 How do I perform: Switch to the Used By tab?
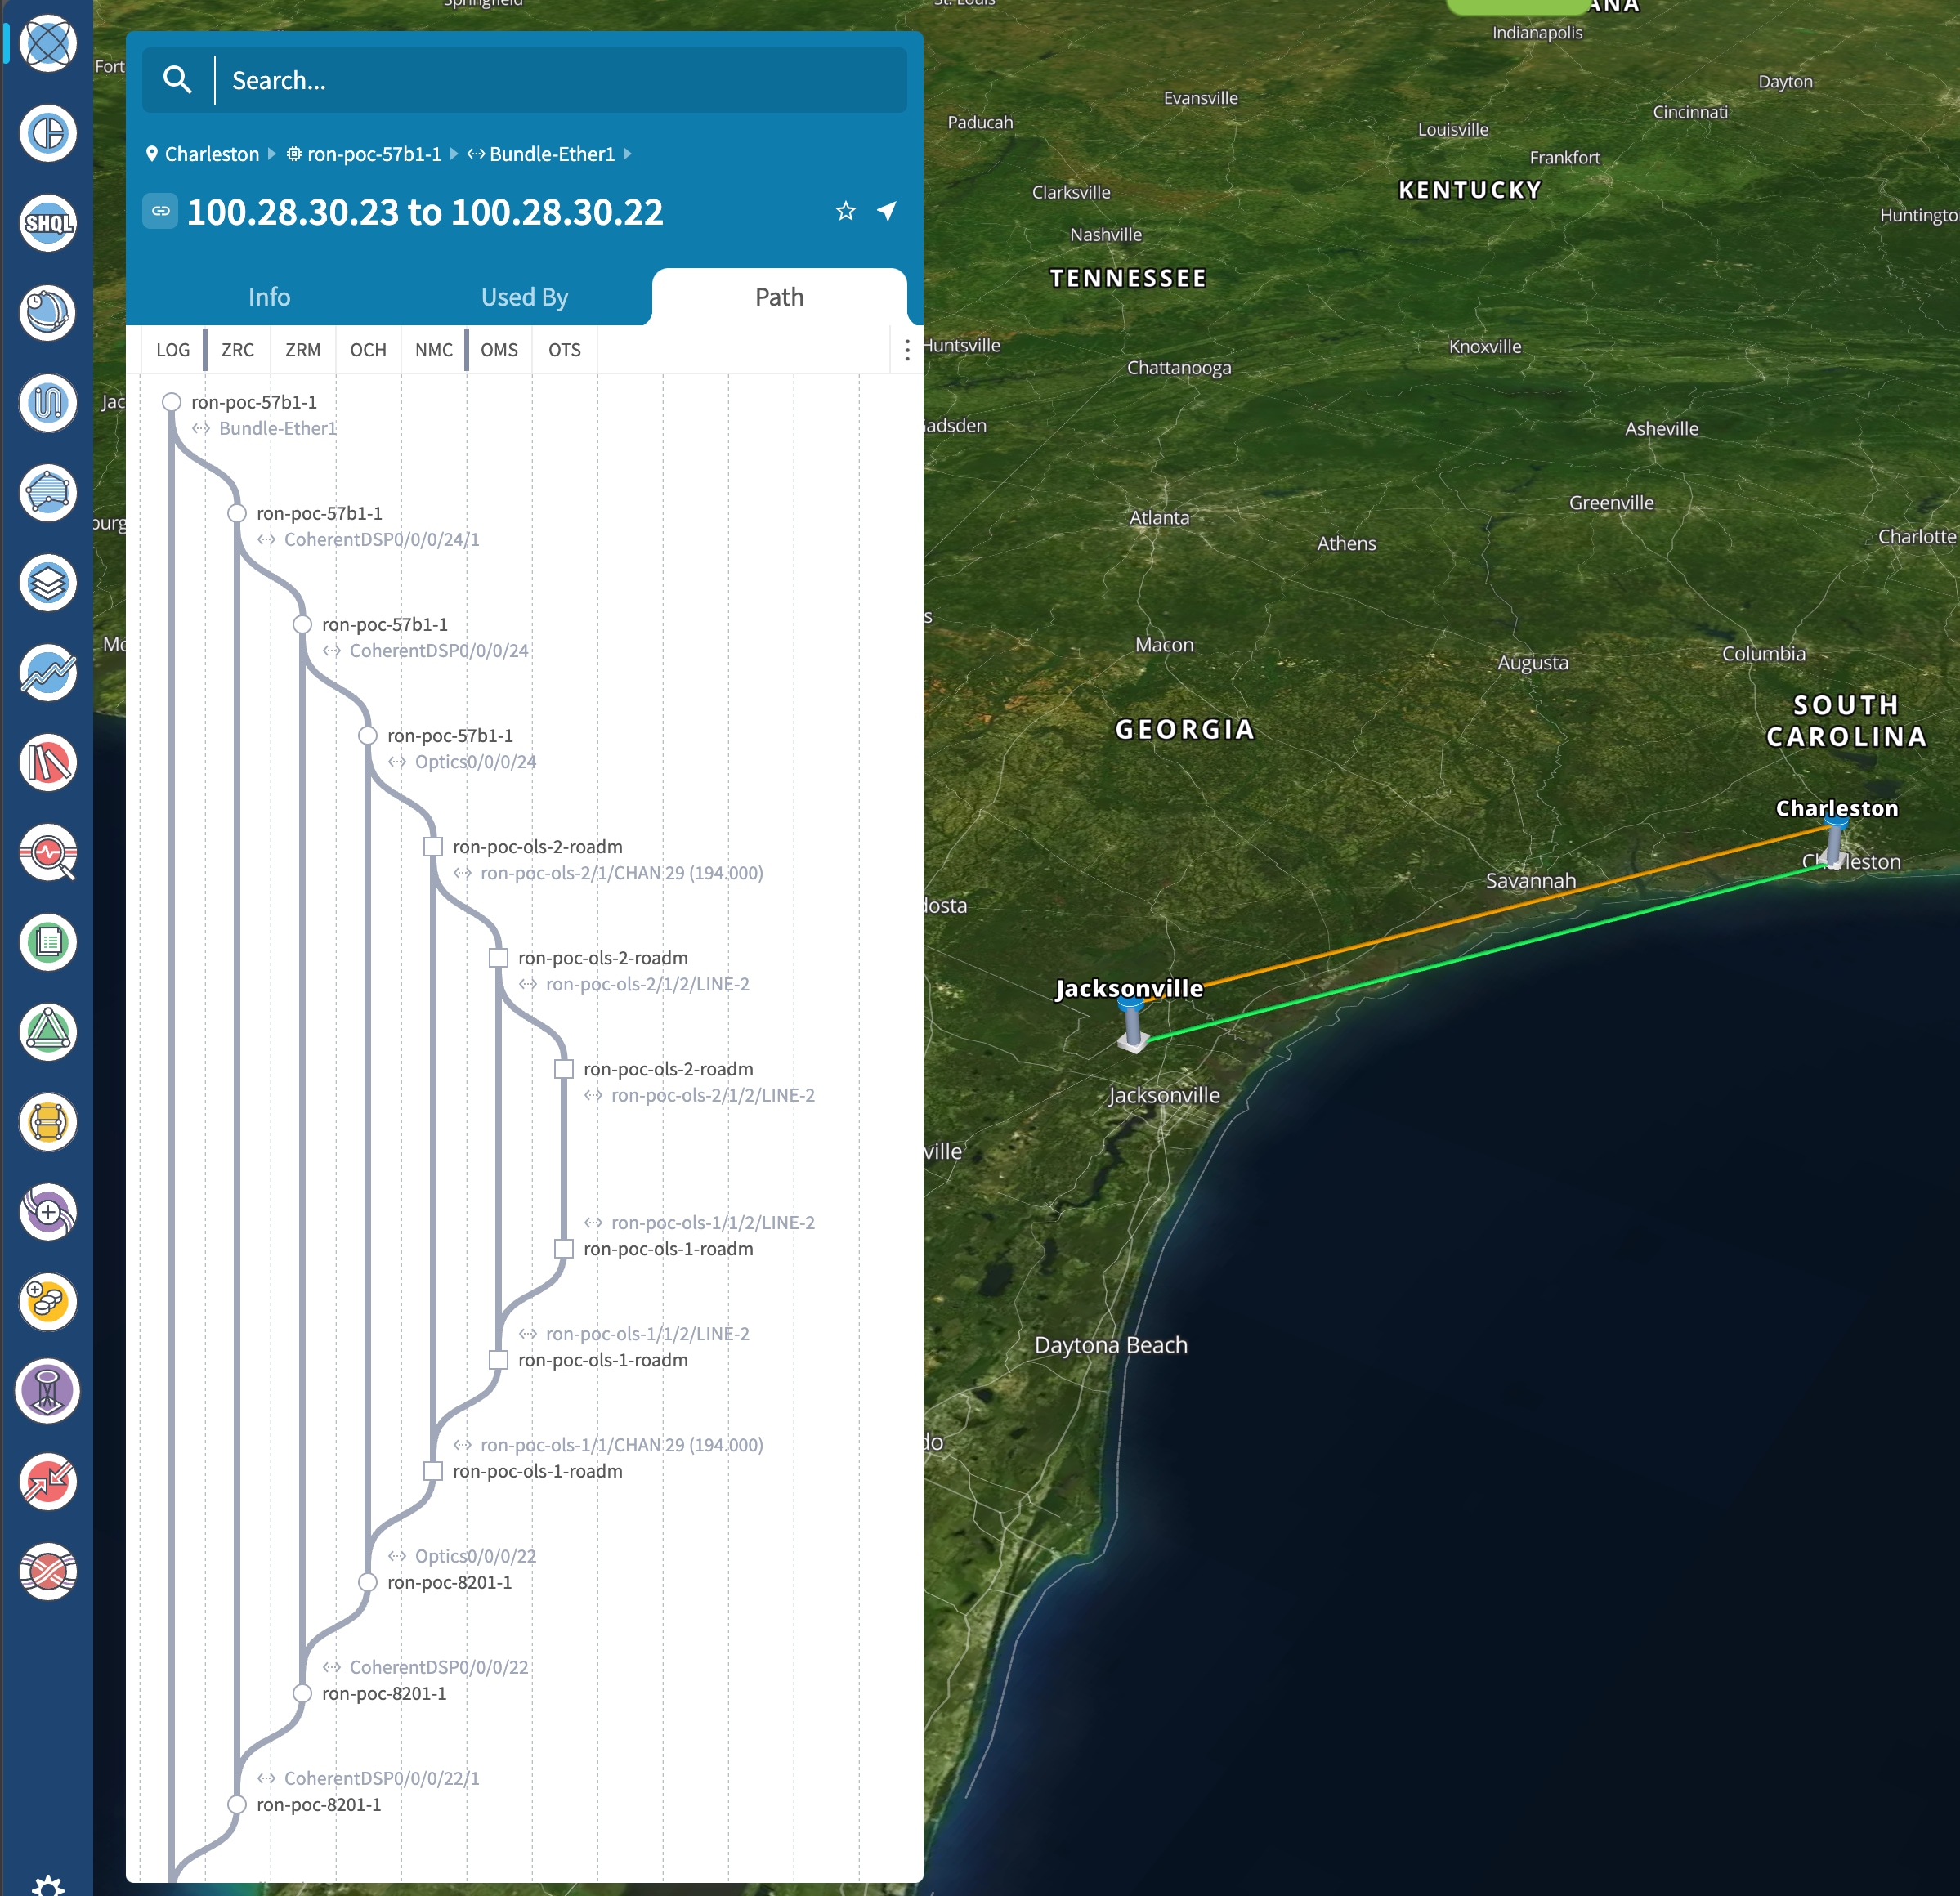coord(524,297)
